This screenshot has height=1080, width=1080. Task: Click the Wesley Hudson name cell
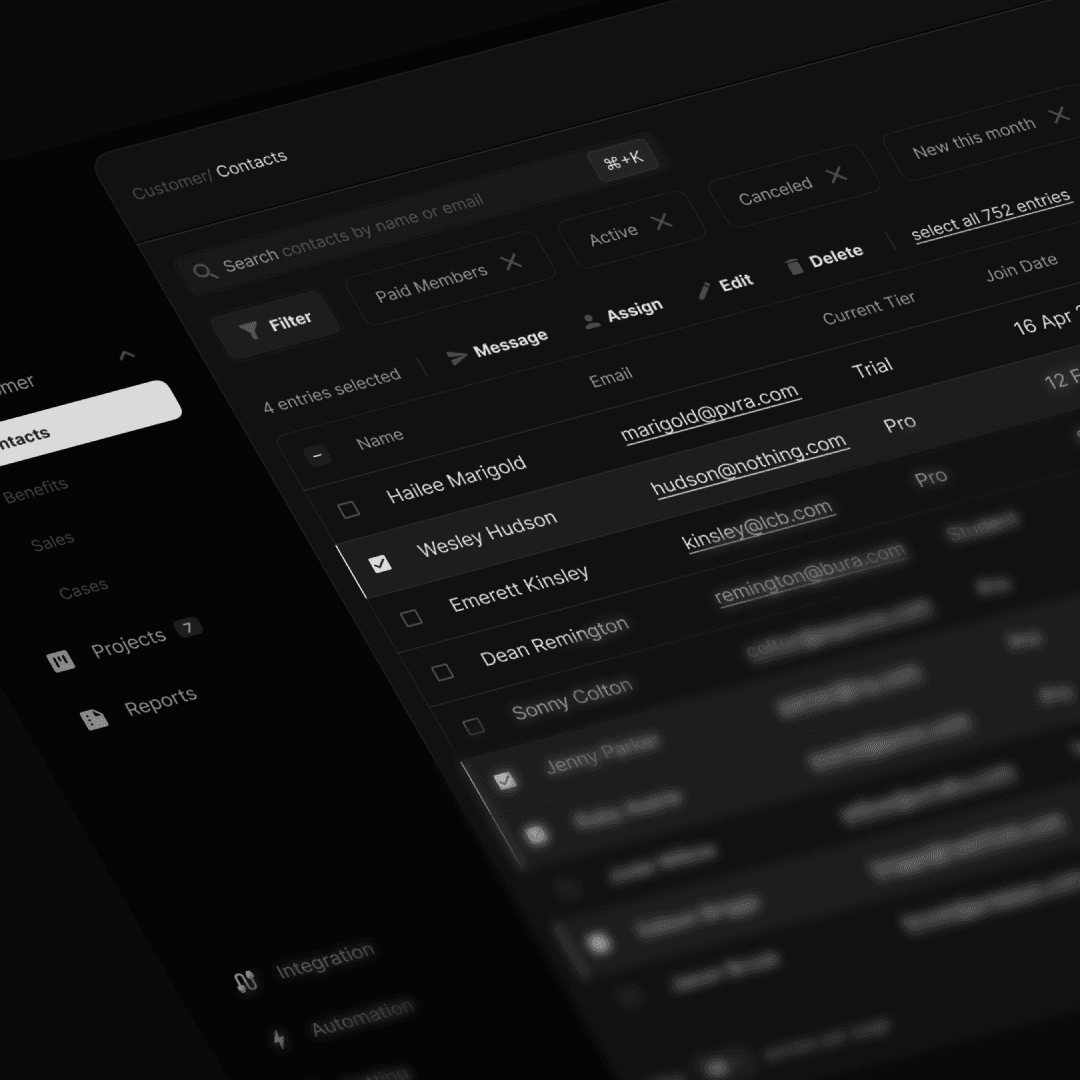(x=487, y=534)
